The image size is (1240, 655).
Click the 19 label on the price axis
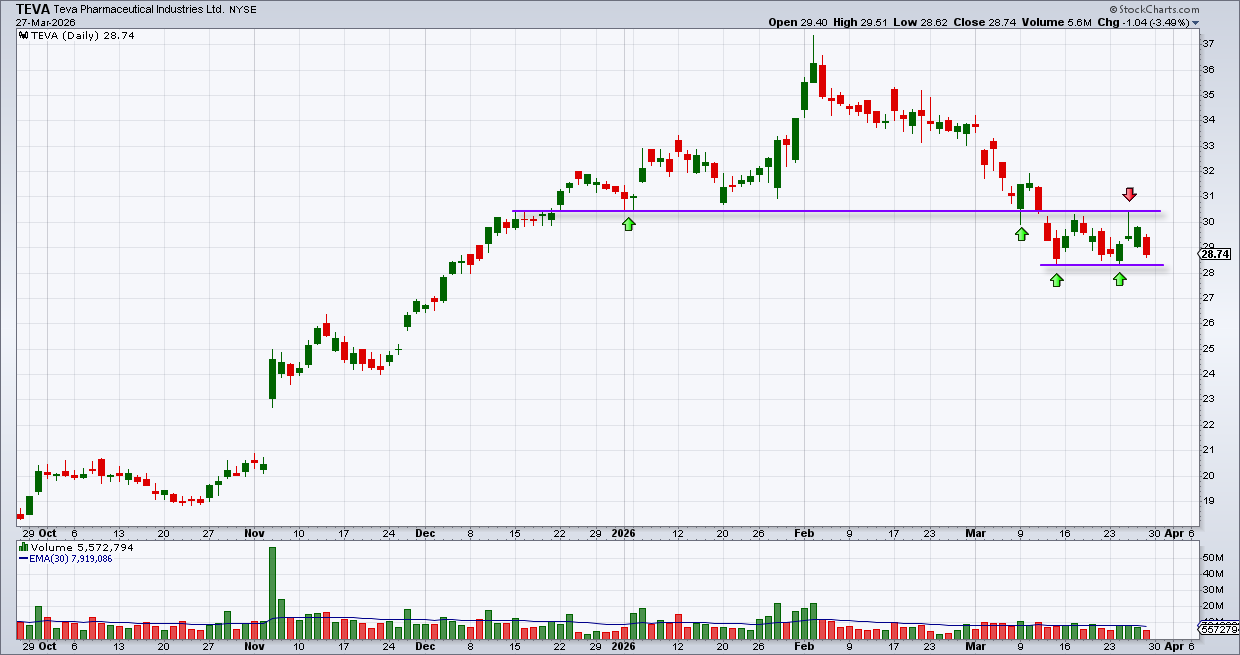(1207, 500)
